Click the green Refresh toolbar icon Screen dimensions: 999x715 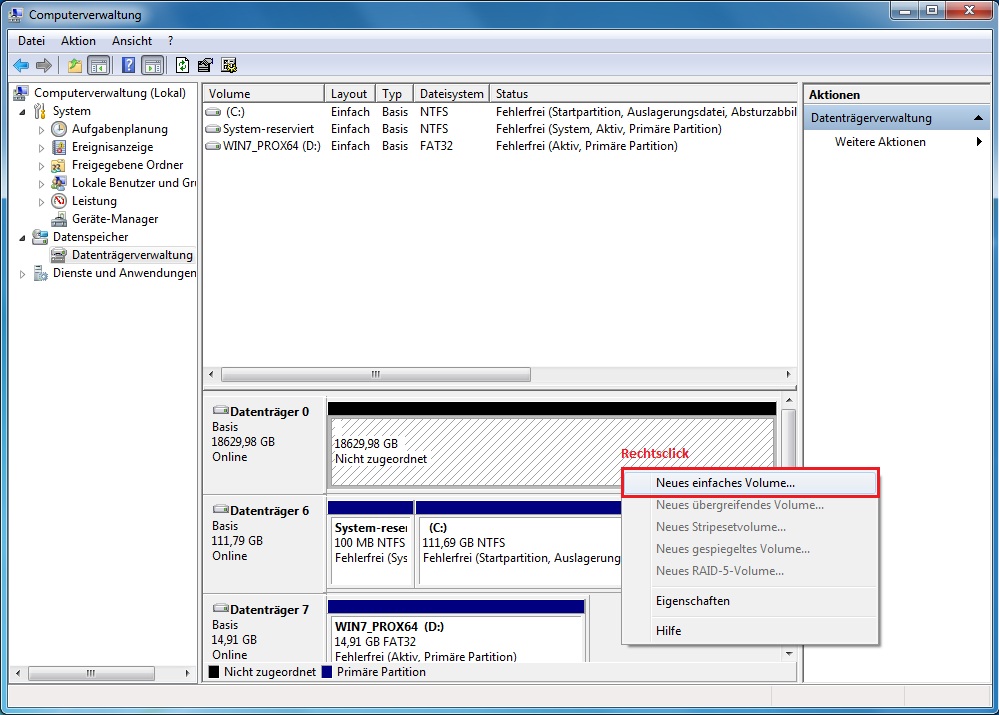[x=182, y=65]
